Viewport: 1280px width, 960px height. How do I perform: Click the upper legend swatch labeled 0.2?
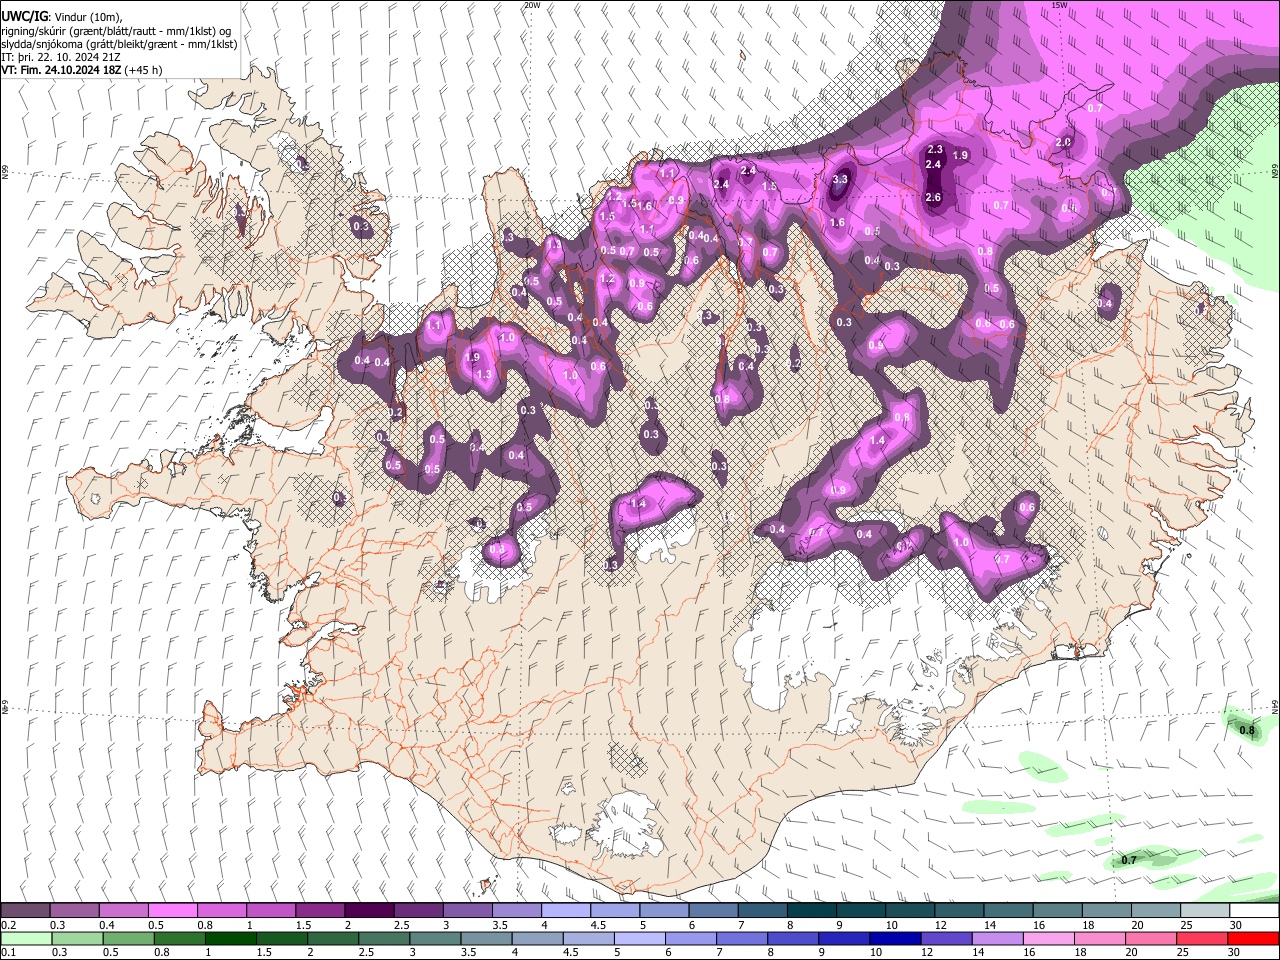click(x=25, y=911)
